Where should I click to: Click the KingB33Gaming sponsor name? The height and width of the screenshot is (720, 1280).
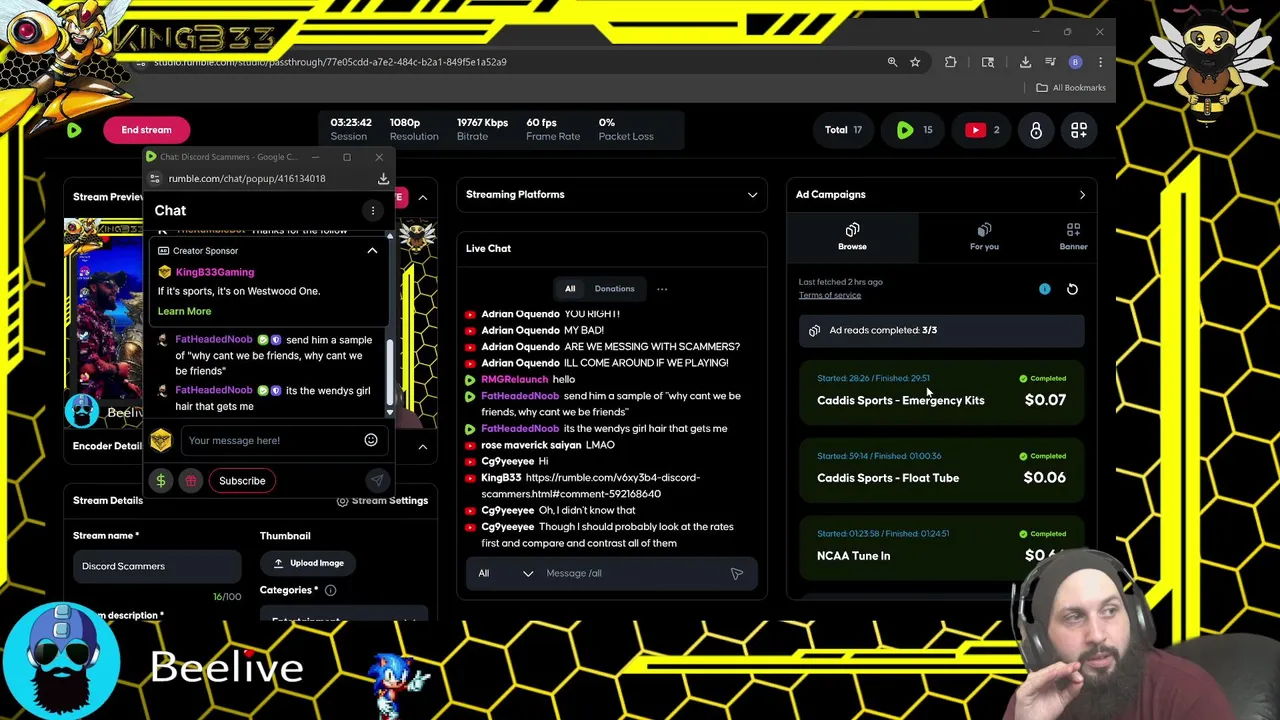tap(215, 272)
